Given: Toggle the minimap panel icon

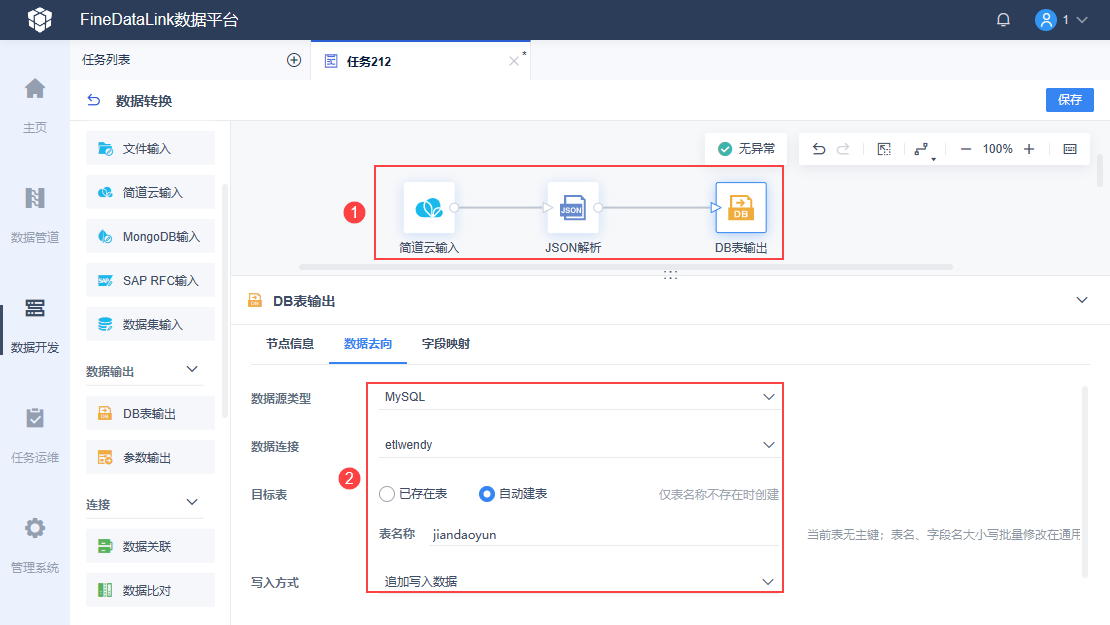Looking at the screenshot, I should tap(1070, 149).
